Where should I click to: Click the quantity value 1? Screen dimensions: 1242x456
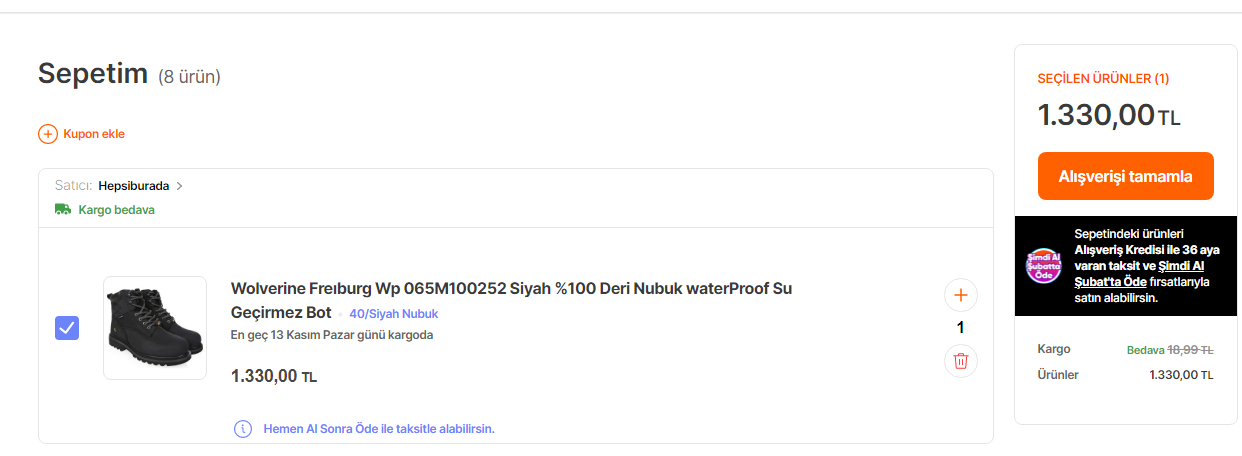point(961,328)
